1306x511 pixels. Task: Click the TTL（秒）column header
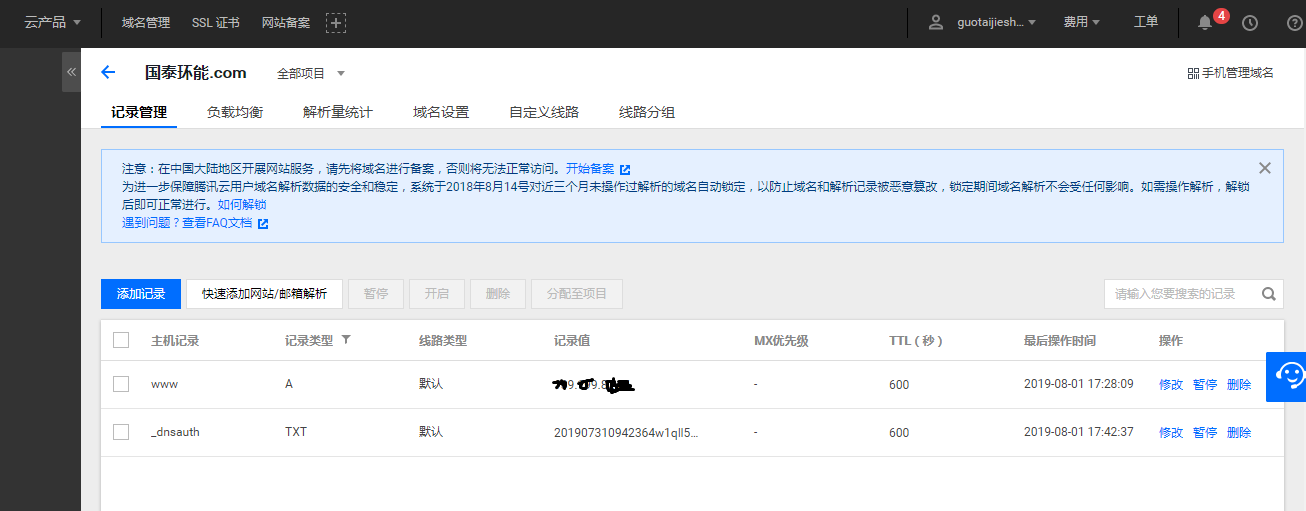point(916,340)
